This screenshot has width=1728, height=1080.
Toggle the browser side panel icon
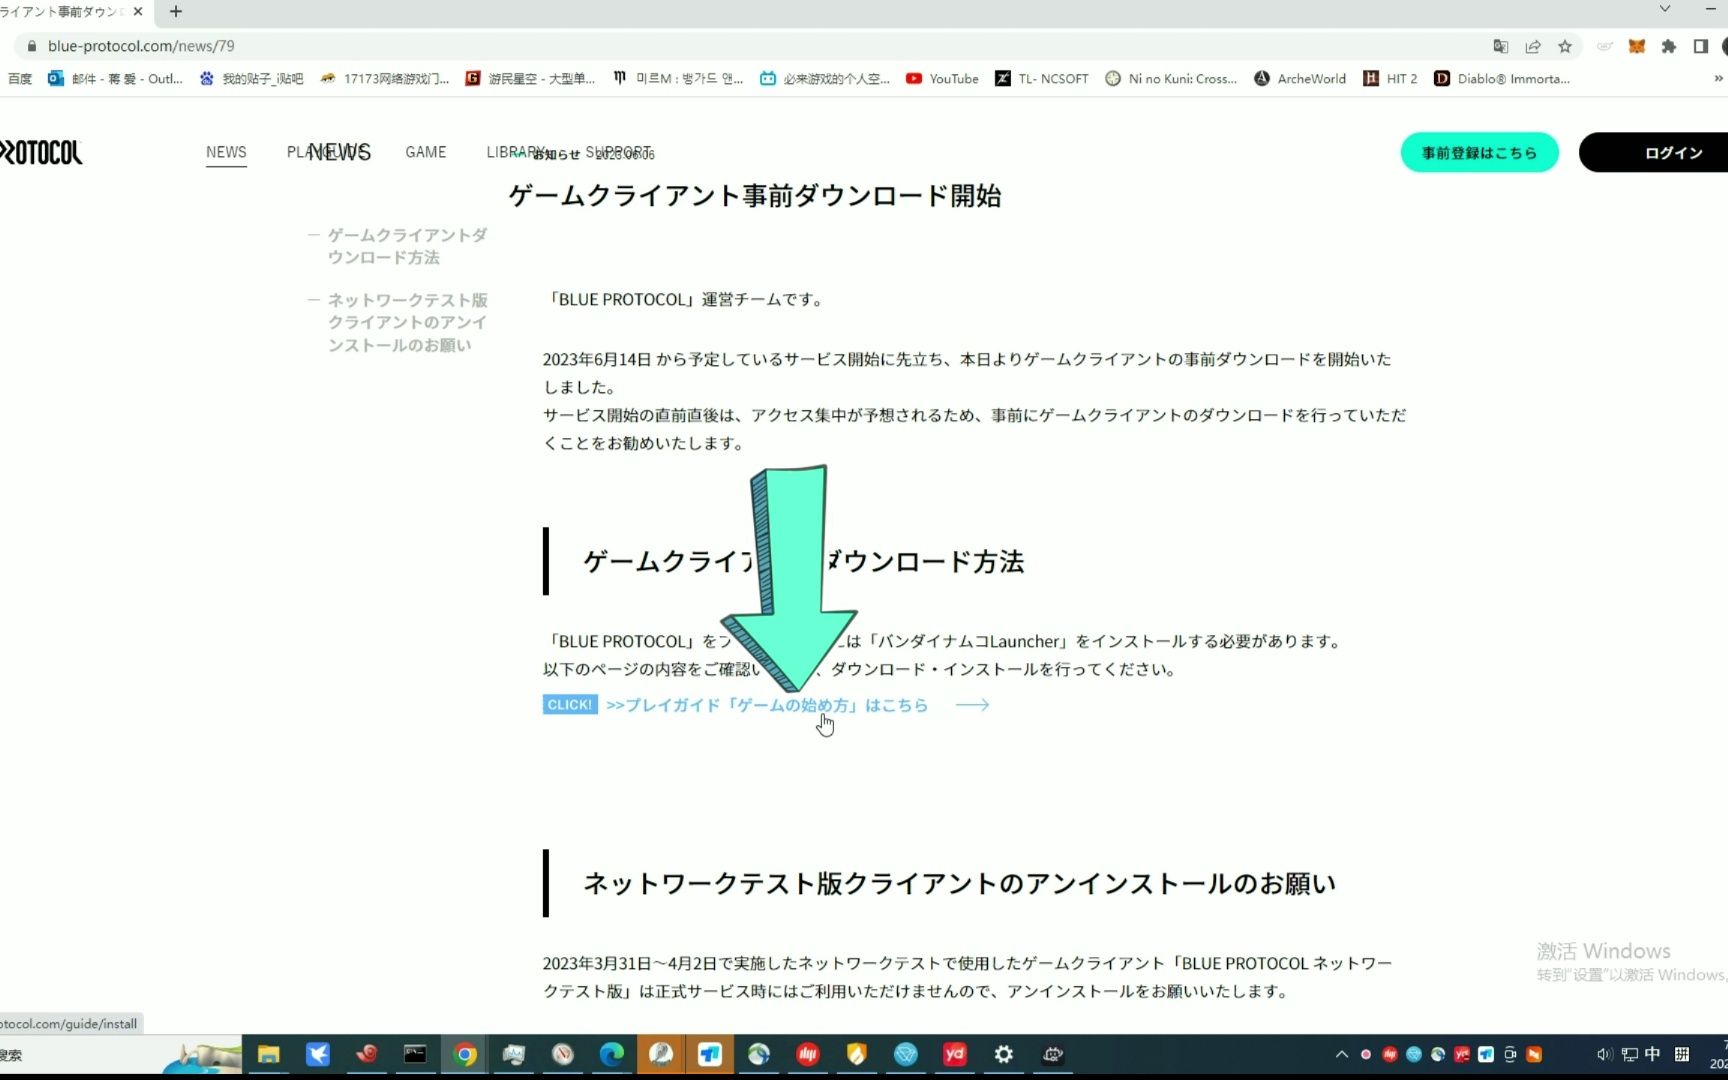click(1700, 46)
